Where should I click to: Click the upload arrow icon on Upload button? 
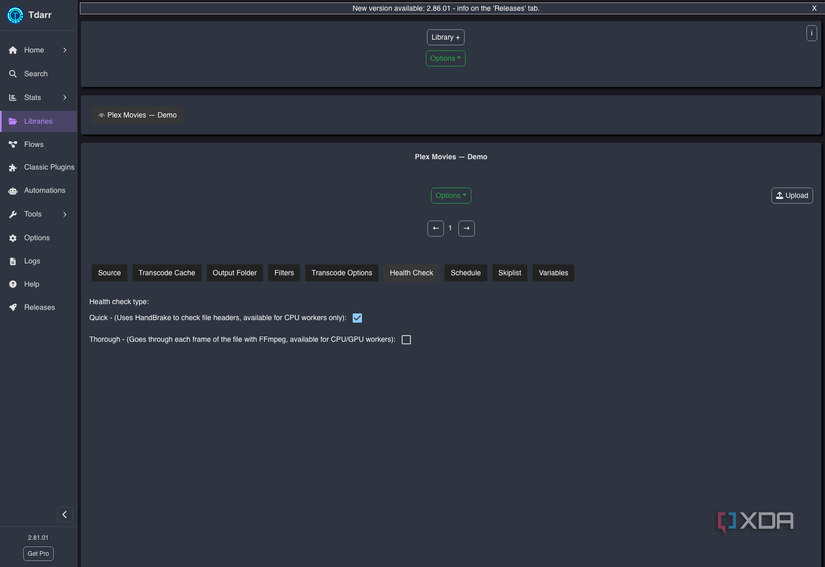click(779, 195)
